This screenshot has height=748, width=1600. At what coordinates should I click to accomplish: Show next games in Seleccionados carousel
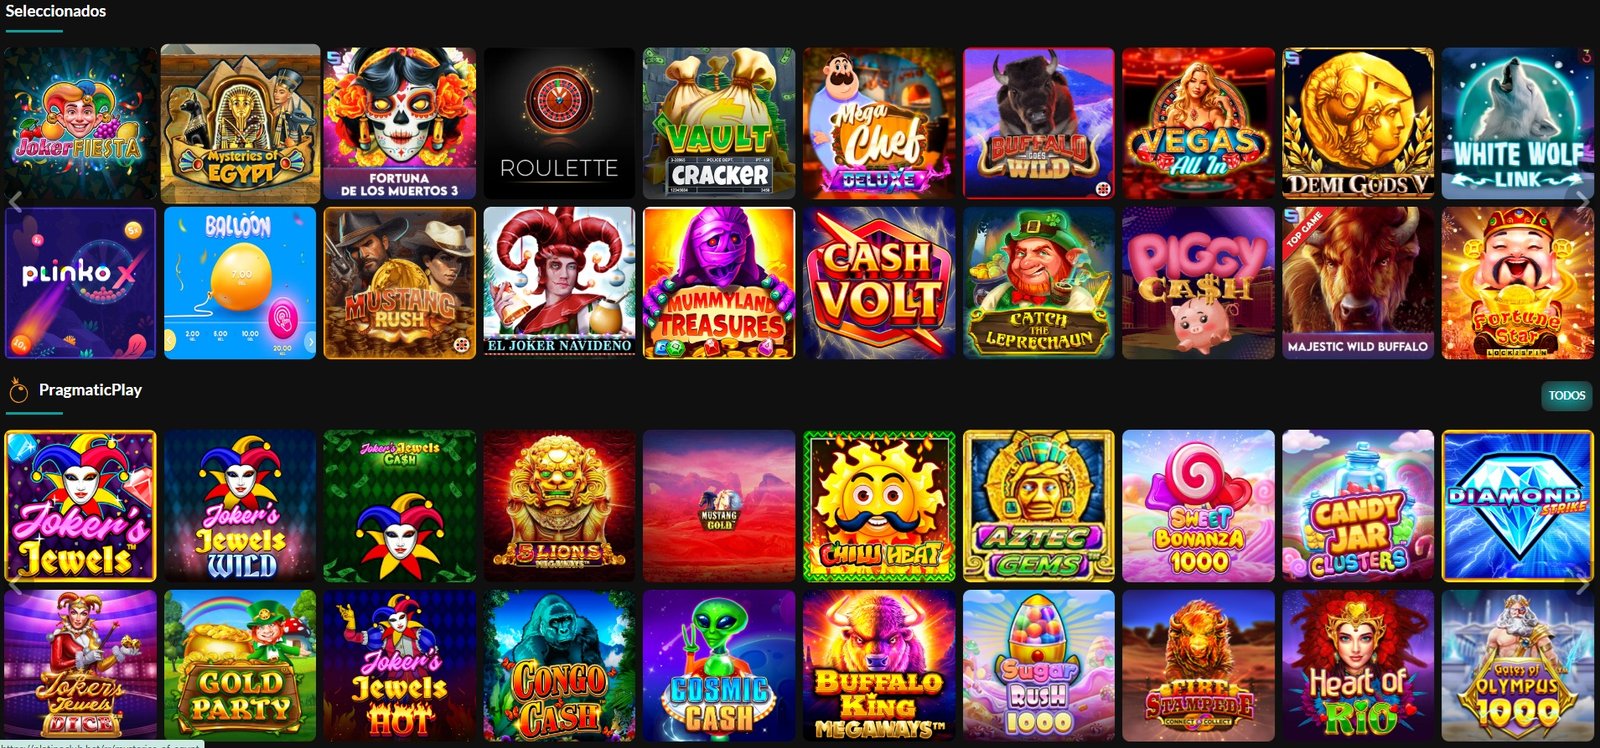coord(1583,203)
